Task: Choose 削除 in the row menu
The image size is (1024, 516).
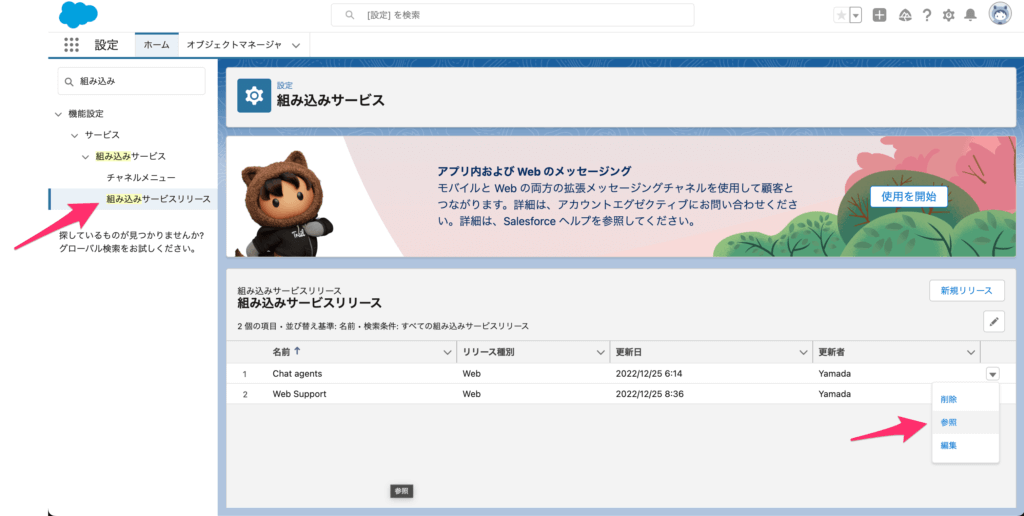Action: pyautogui.click(x=949, y=399)
